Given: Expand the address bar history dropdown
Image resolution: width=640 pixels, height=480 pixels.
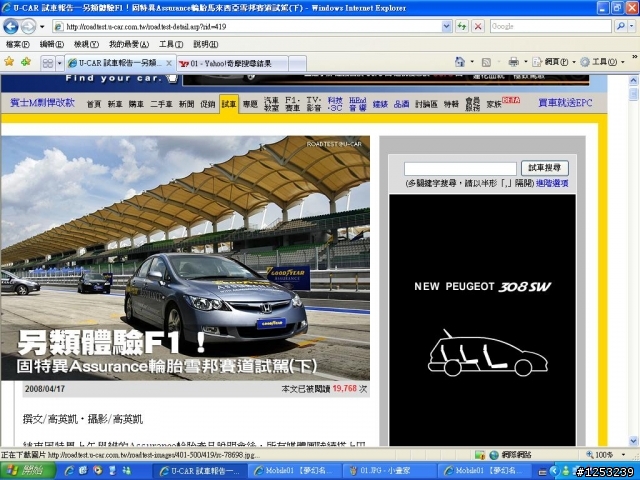Looking at the screenshot, I should pos(447,27).
